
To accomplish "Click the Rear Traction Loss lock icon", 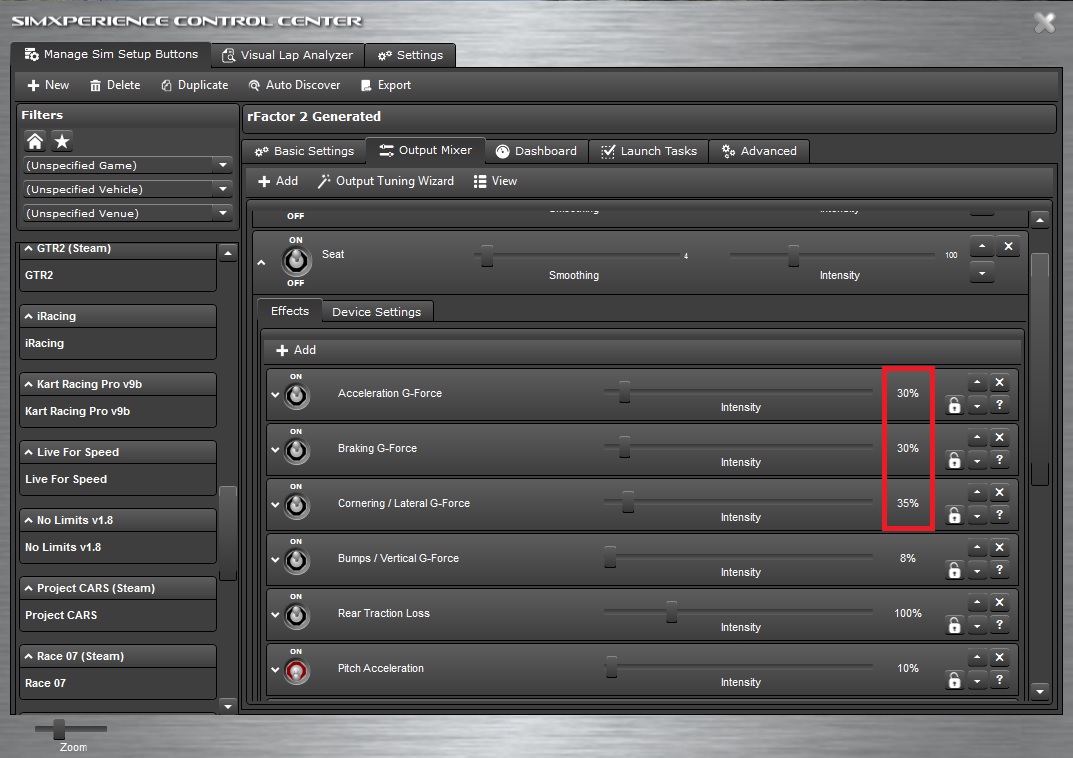I will [954, 625].
